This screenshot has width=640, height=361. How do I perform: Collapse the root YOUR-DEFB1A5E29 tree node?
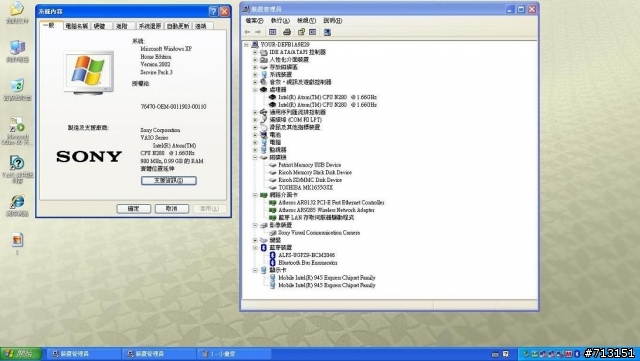(x=247, y=45)
